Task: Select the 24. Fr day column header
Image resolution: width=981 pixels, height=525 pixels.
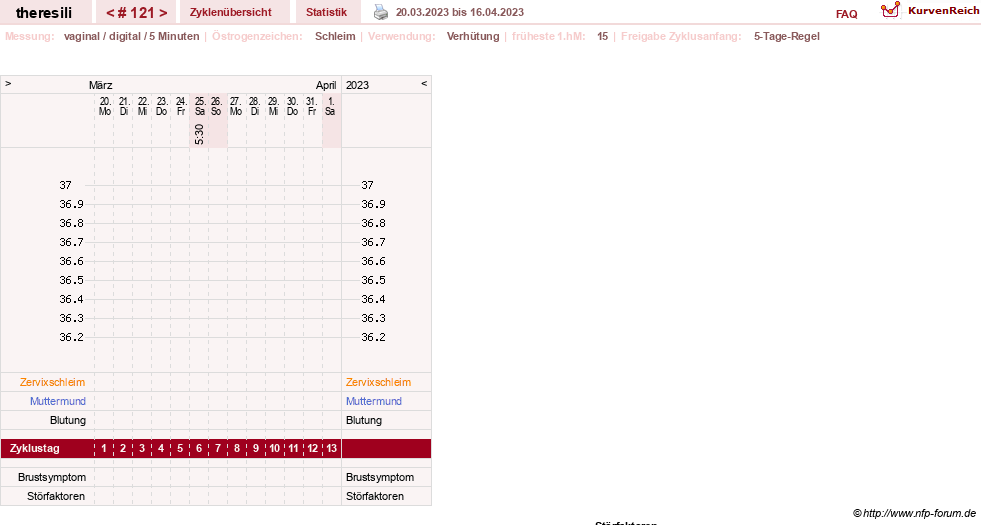Action: [x=180, y=106]
